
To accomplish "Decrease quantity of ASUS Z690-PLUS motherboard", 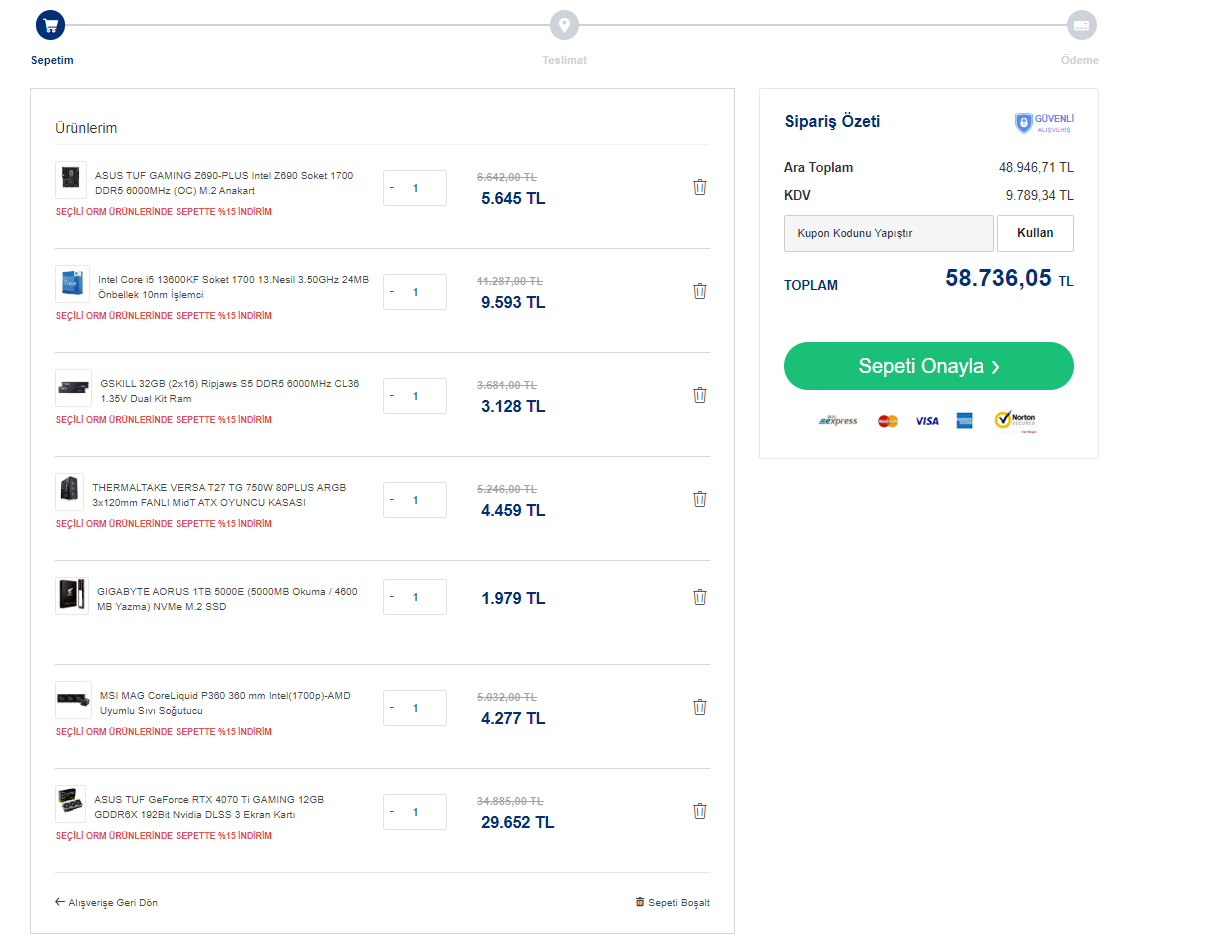I will (x=392, y=187).
